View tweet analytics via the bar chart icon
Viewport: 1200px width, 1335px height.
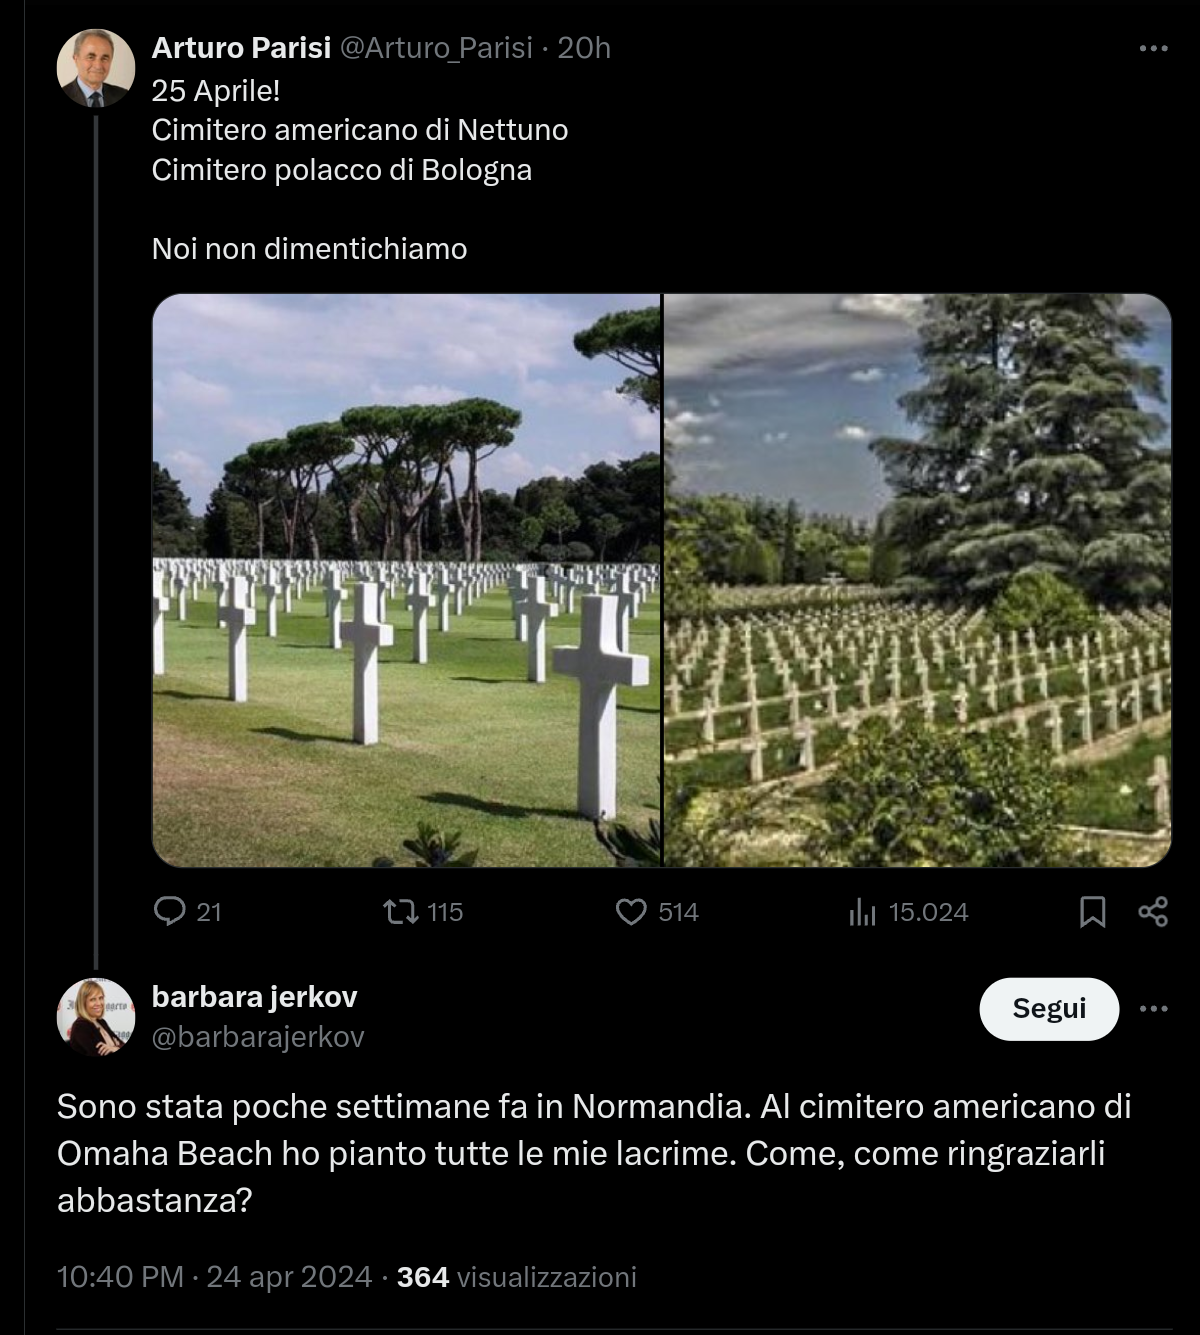click(862, 911)
